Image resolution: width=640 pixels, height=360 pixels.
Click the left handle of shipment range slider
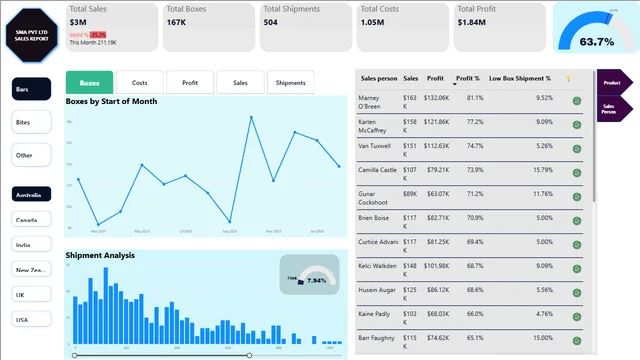(x=74, y=356)
